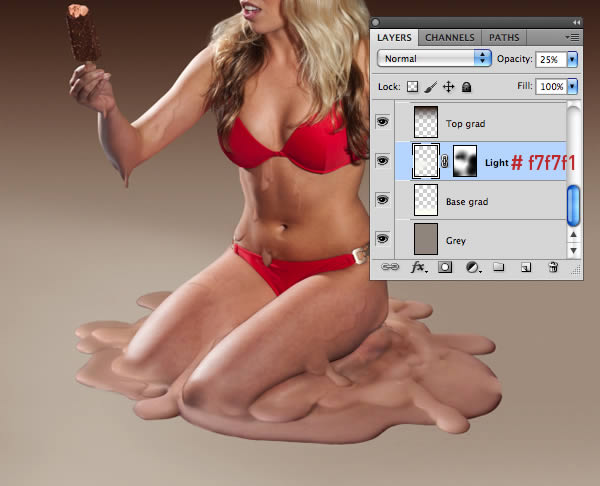Hide the Top grad layer
The image size is (600, 486).
382,122
